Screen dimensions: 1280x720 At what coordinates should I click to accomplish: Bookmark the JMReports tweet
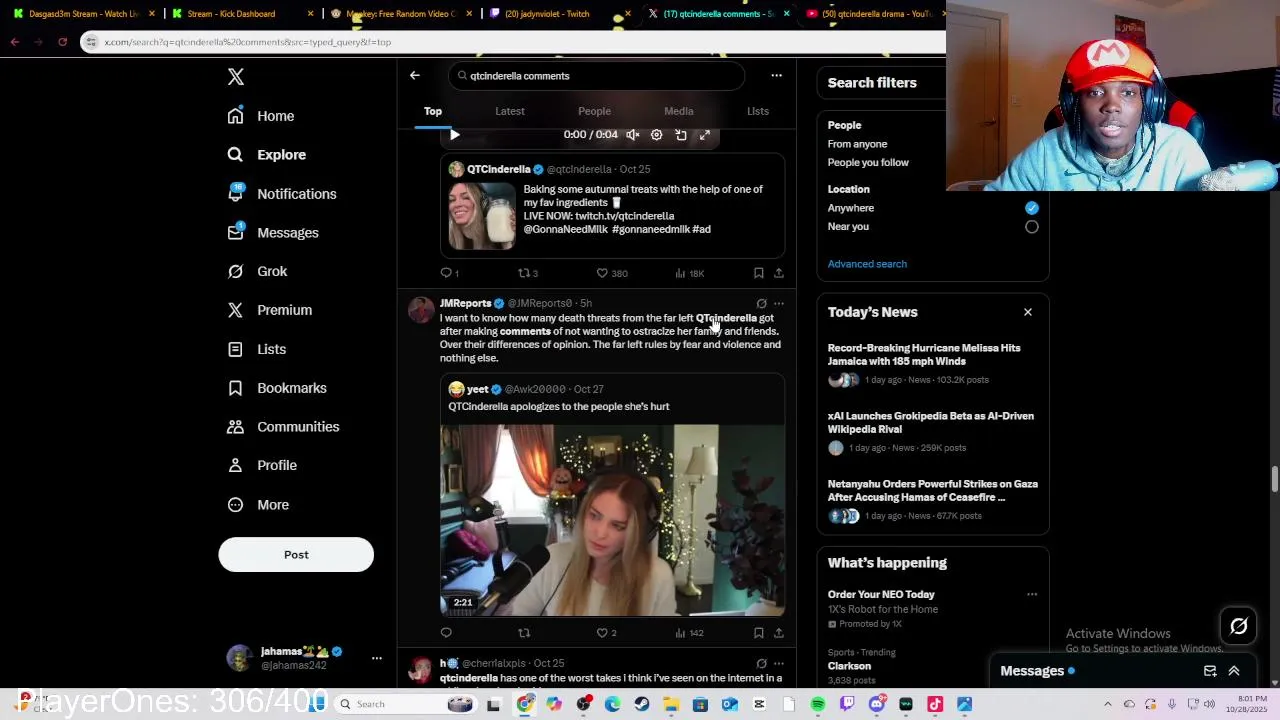tap(759, 633)
